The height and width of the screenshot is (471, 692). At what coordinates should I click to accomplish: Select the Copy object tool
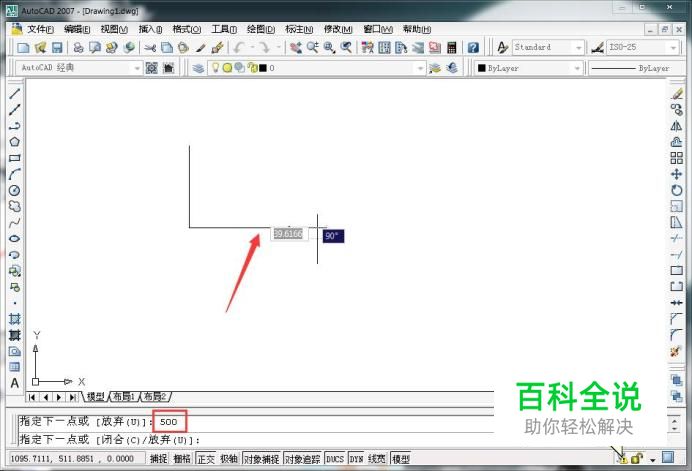click(x=676, y=109)
